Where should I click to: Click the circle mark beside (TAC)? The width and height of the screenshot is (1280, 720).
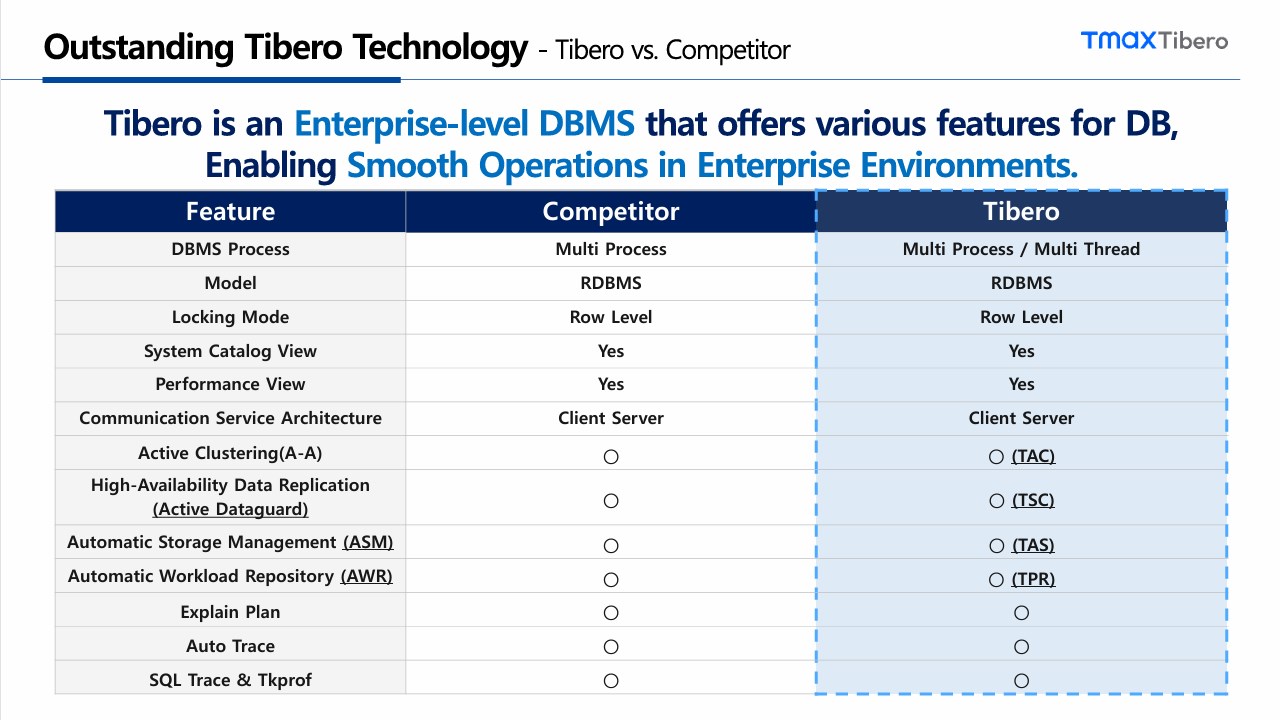[x=996, y=456]
